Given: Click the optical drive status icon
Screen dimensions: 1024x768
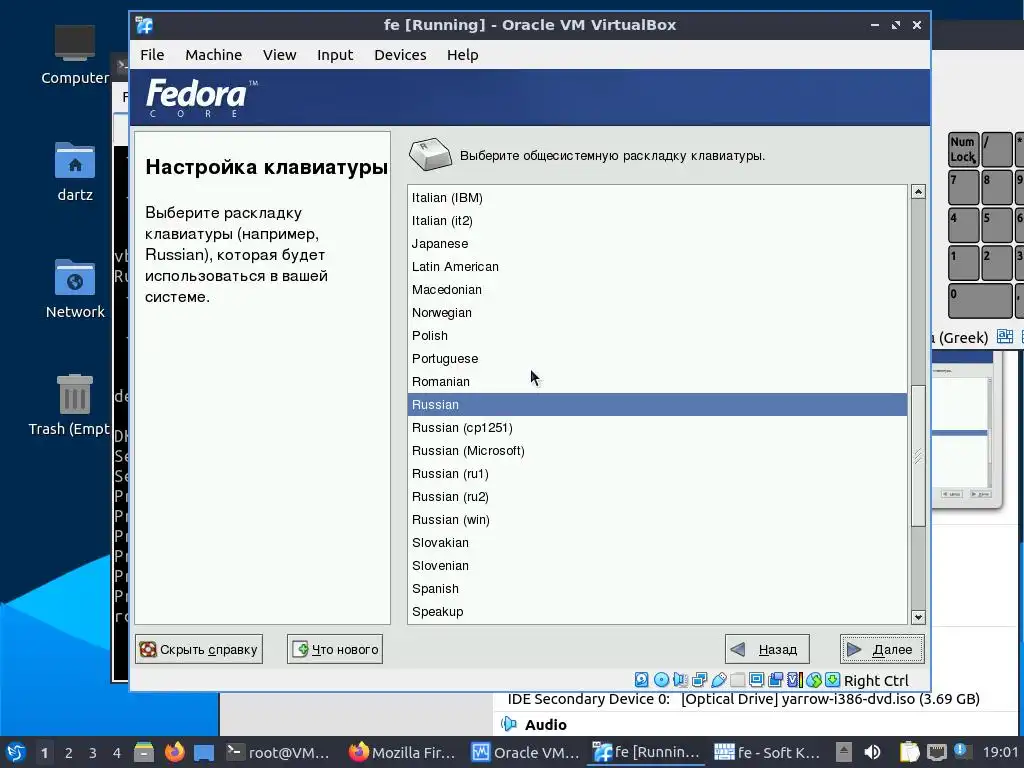Looking at the screenshot, I should (x=661, y=680).
